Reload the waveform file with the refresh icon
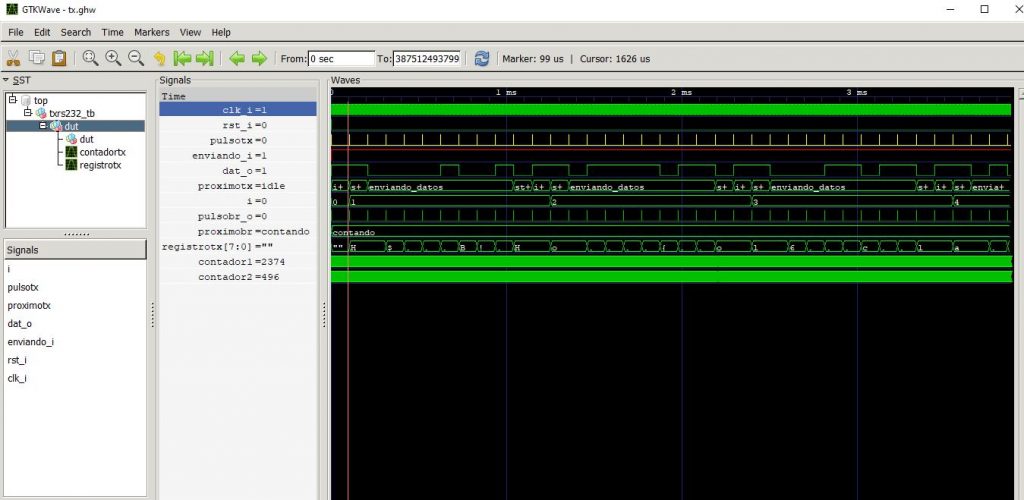Image resolution: width=1024 pixels, height=500 pixels. pyautogui.click(x=482, y=59)
